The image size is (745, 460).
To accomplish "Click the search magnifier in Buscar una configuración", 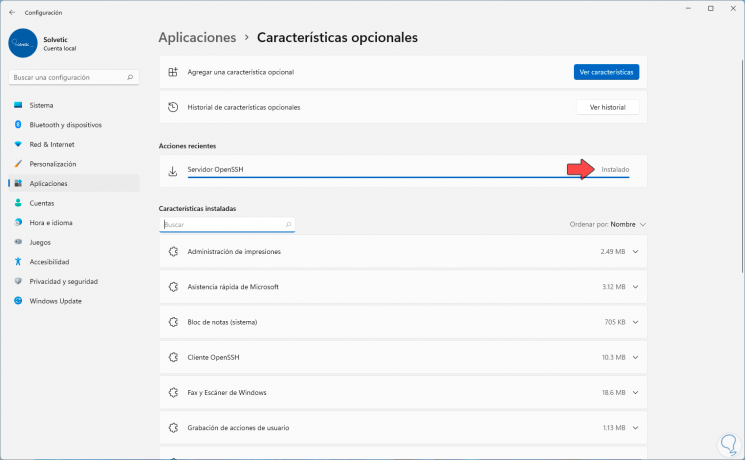I will [x=131, y=77].
